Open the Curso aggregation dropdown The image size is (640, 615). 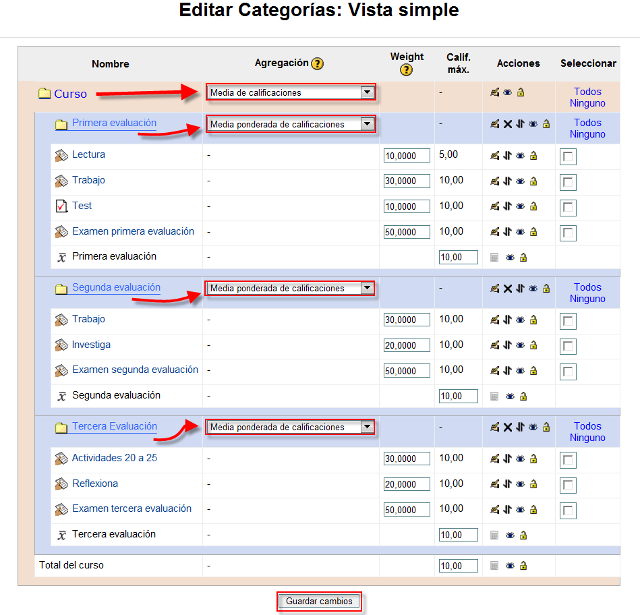(x=290, y=93)
